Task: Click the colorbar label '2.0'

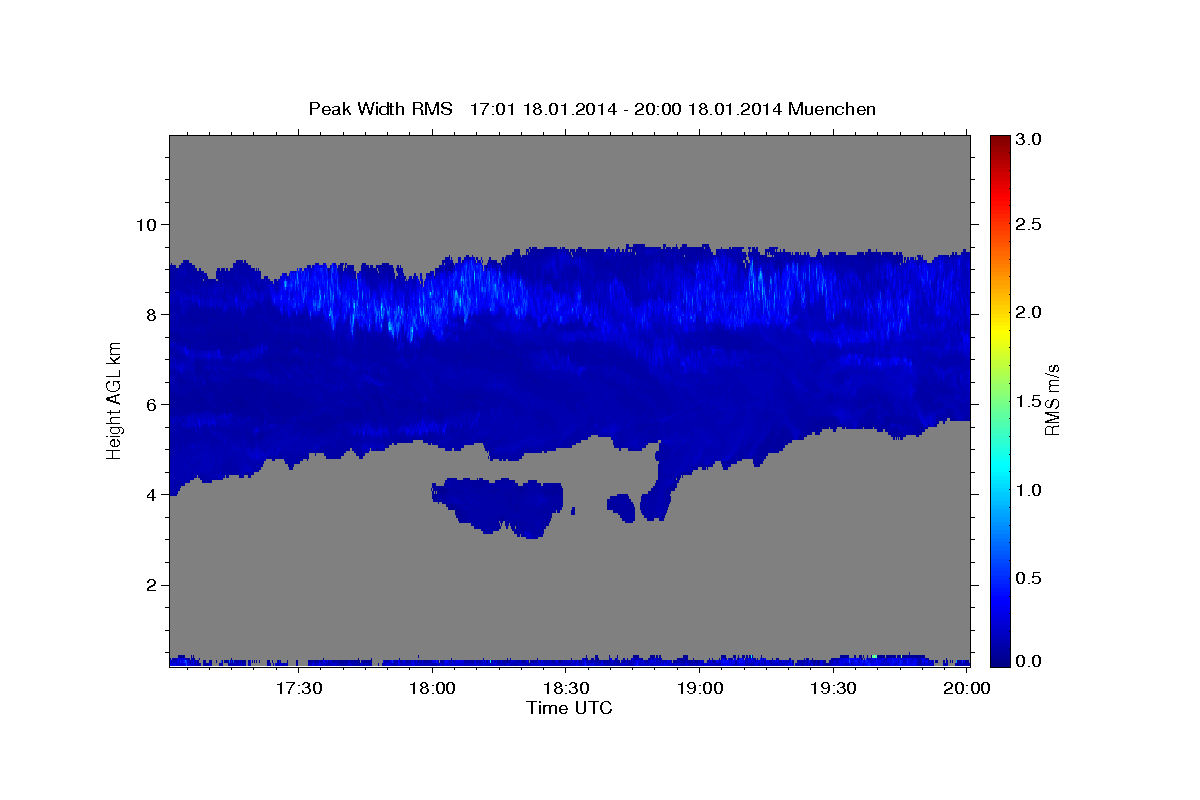Action: pos(1029,313)
